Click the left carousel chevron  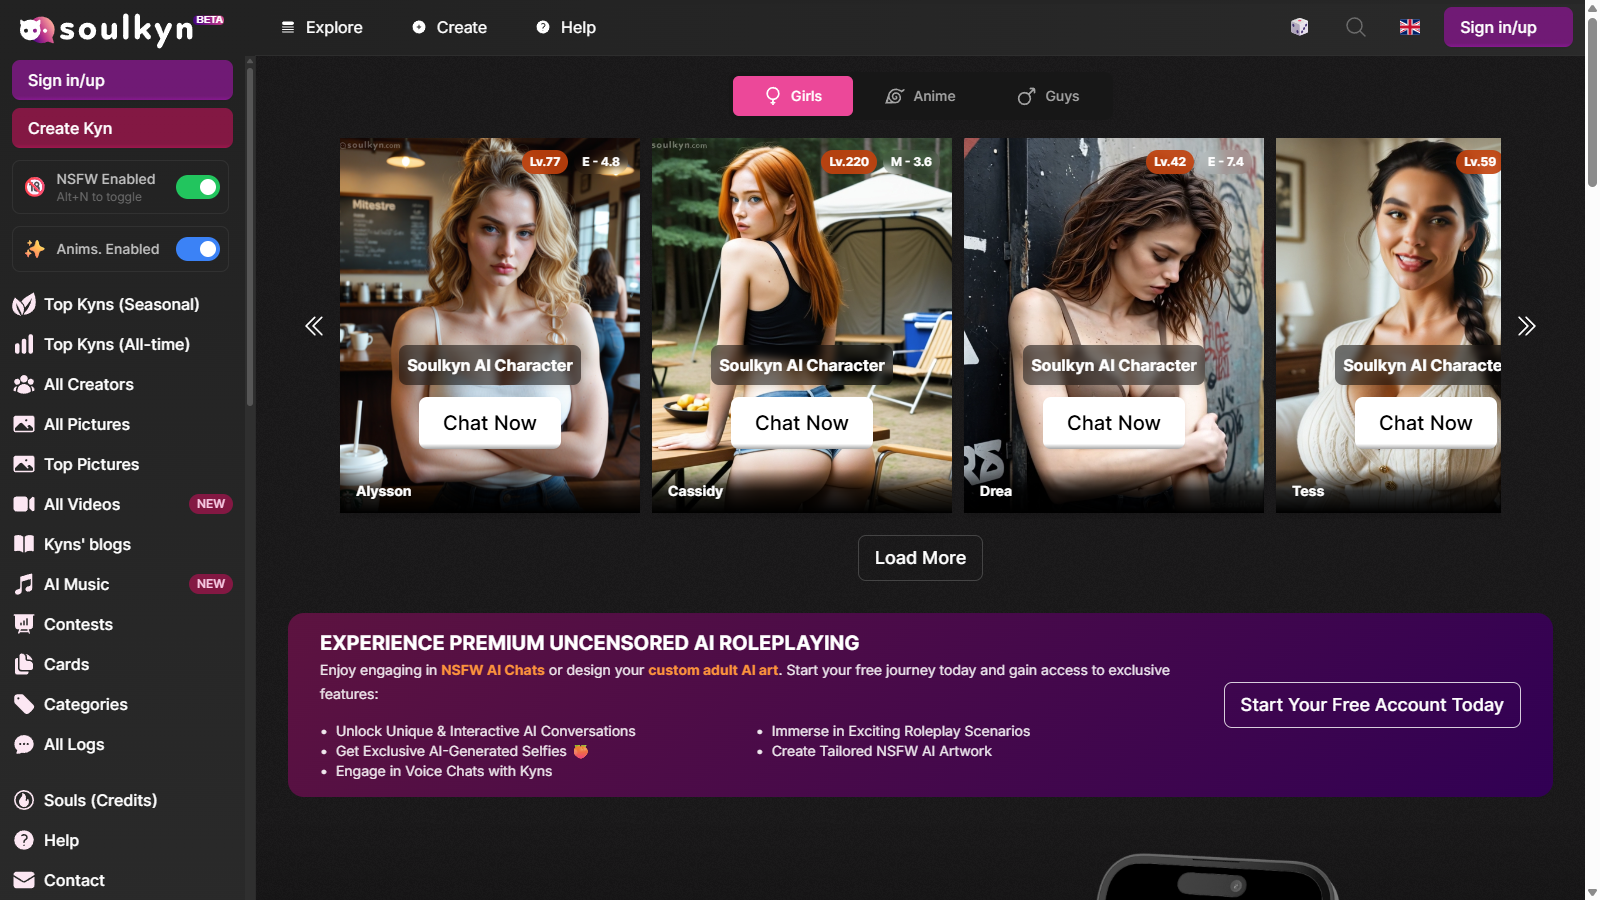coord(314,325)
